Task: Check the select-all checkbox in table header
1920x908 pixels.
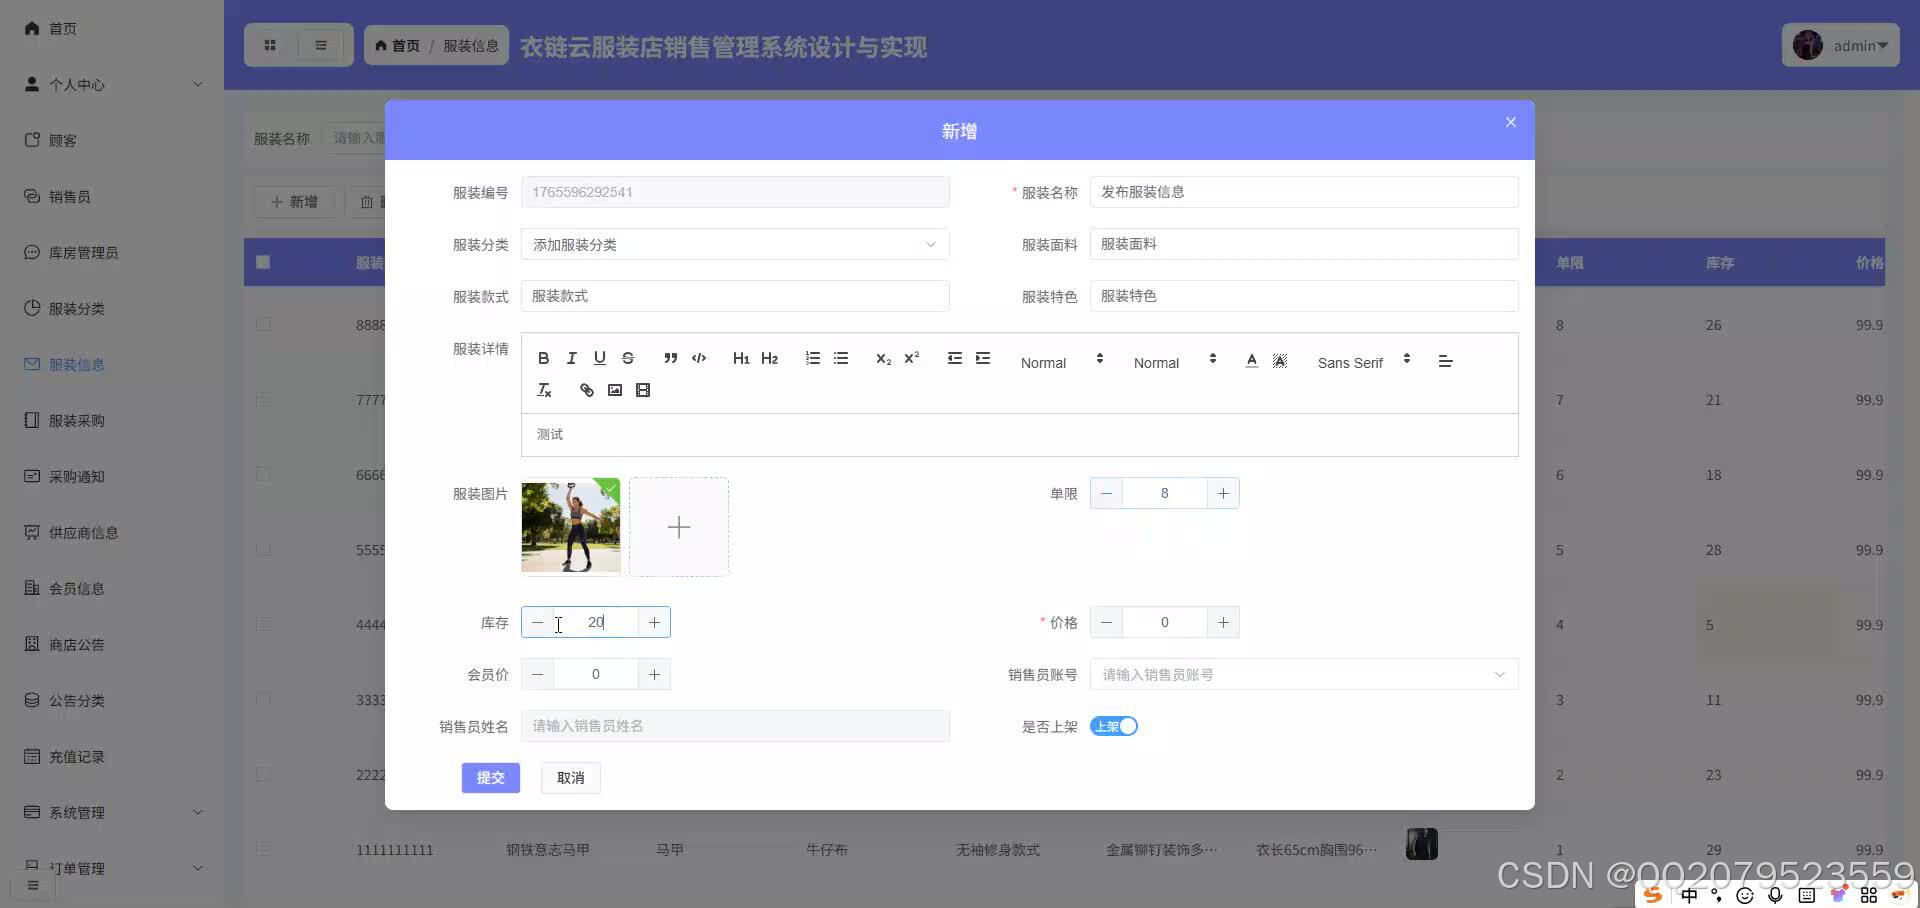Action: tap(263, 262)
